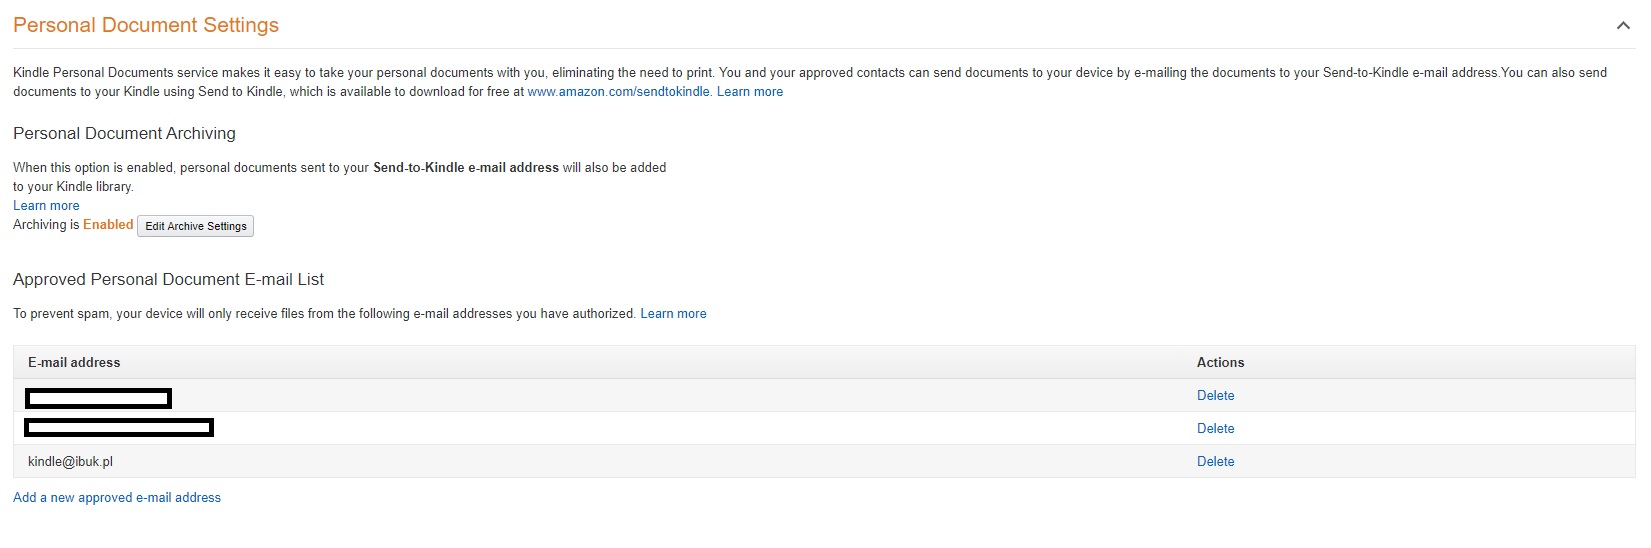The height and width of the screenshot is (548, 1651).
Task: Click the Personal Document Archiving heading
Action: pyautogui.click(x=124, y=134)
